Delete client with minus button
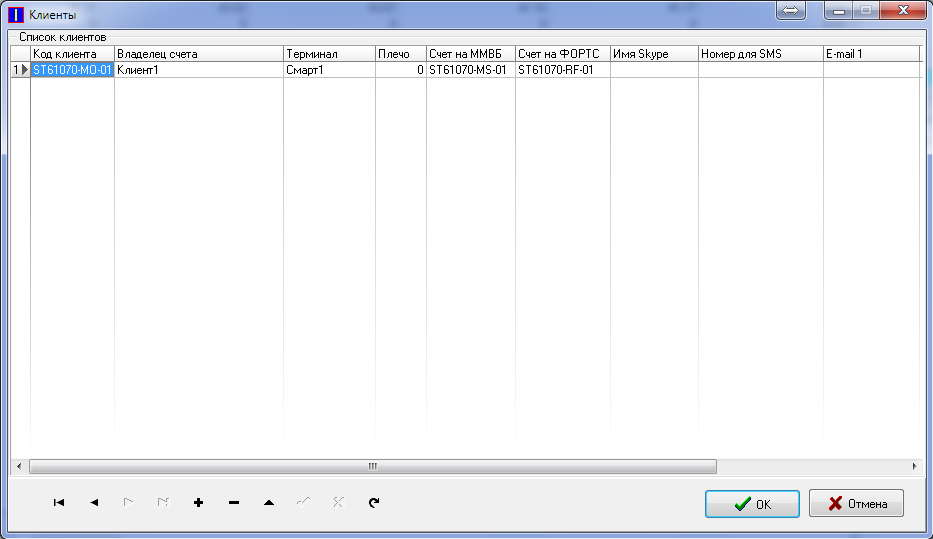933x539 pixels. [x=234, y=503]
